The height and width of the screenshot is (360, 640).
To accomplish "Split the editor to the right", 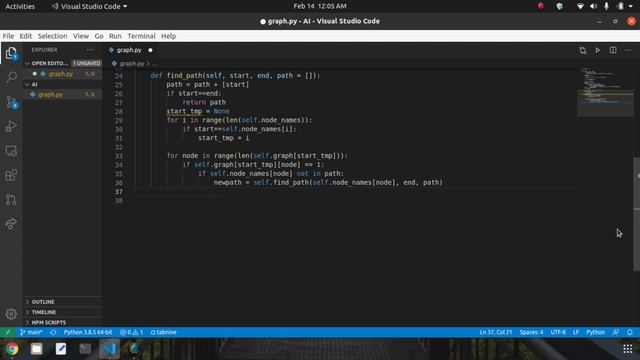I will 613,50.
